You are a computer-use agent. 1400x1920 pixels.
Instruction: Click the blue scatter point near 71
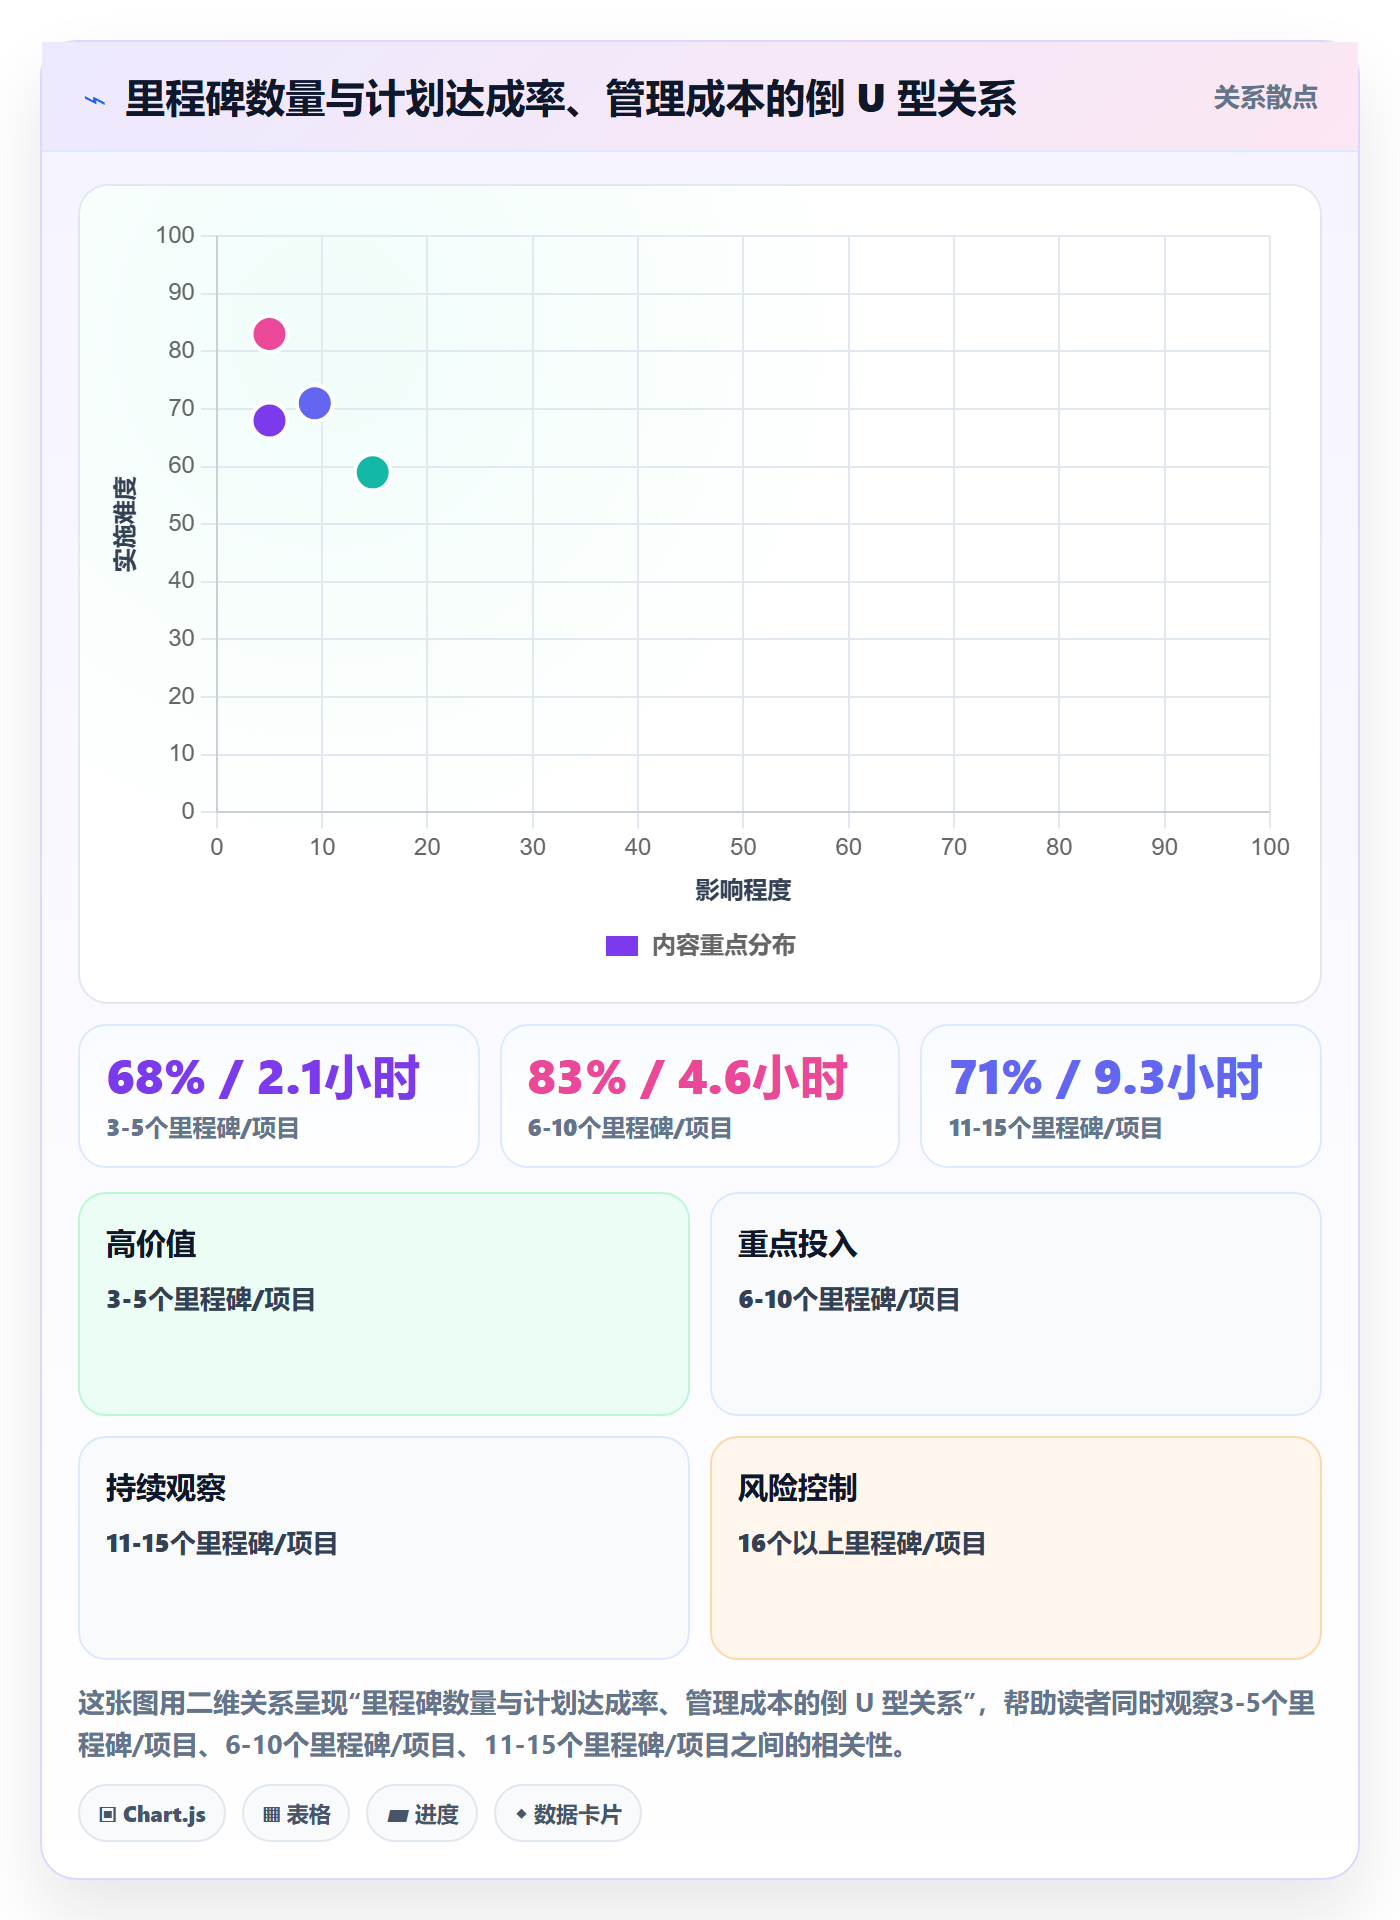[314, 403]
